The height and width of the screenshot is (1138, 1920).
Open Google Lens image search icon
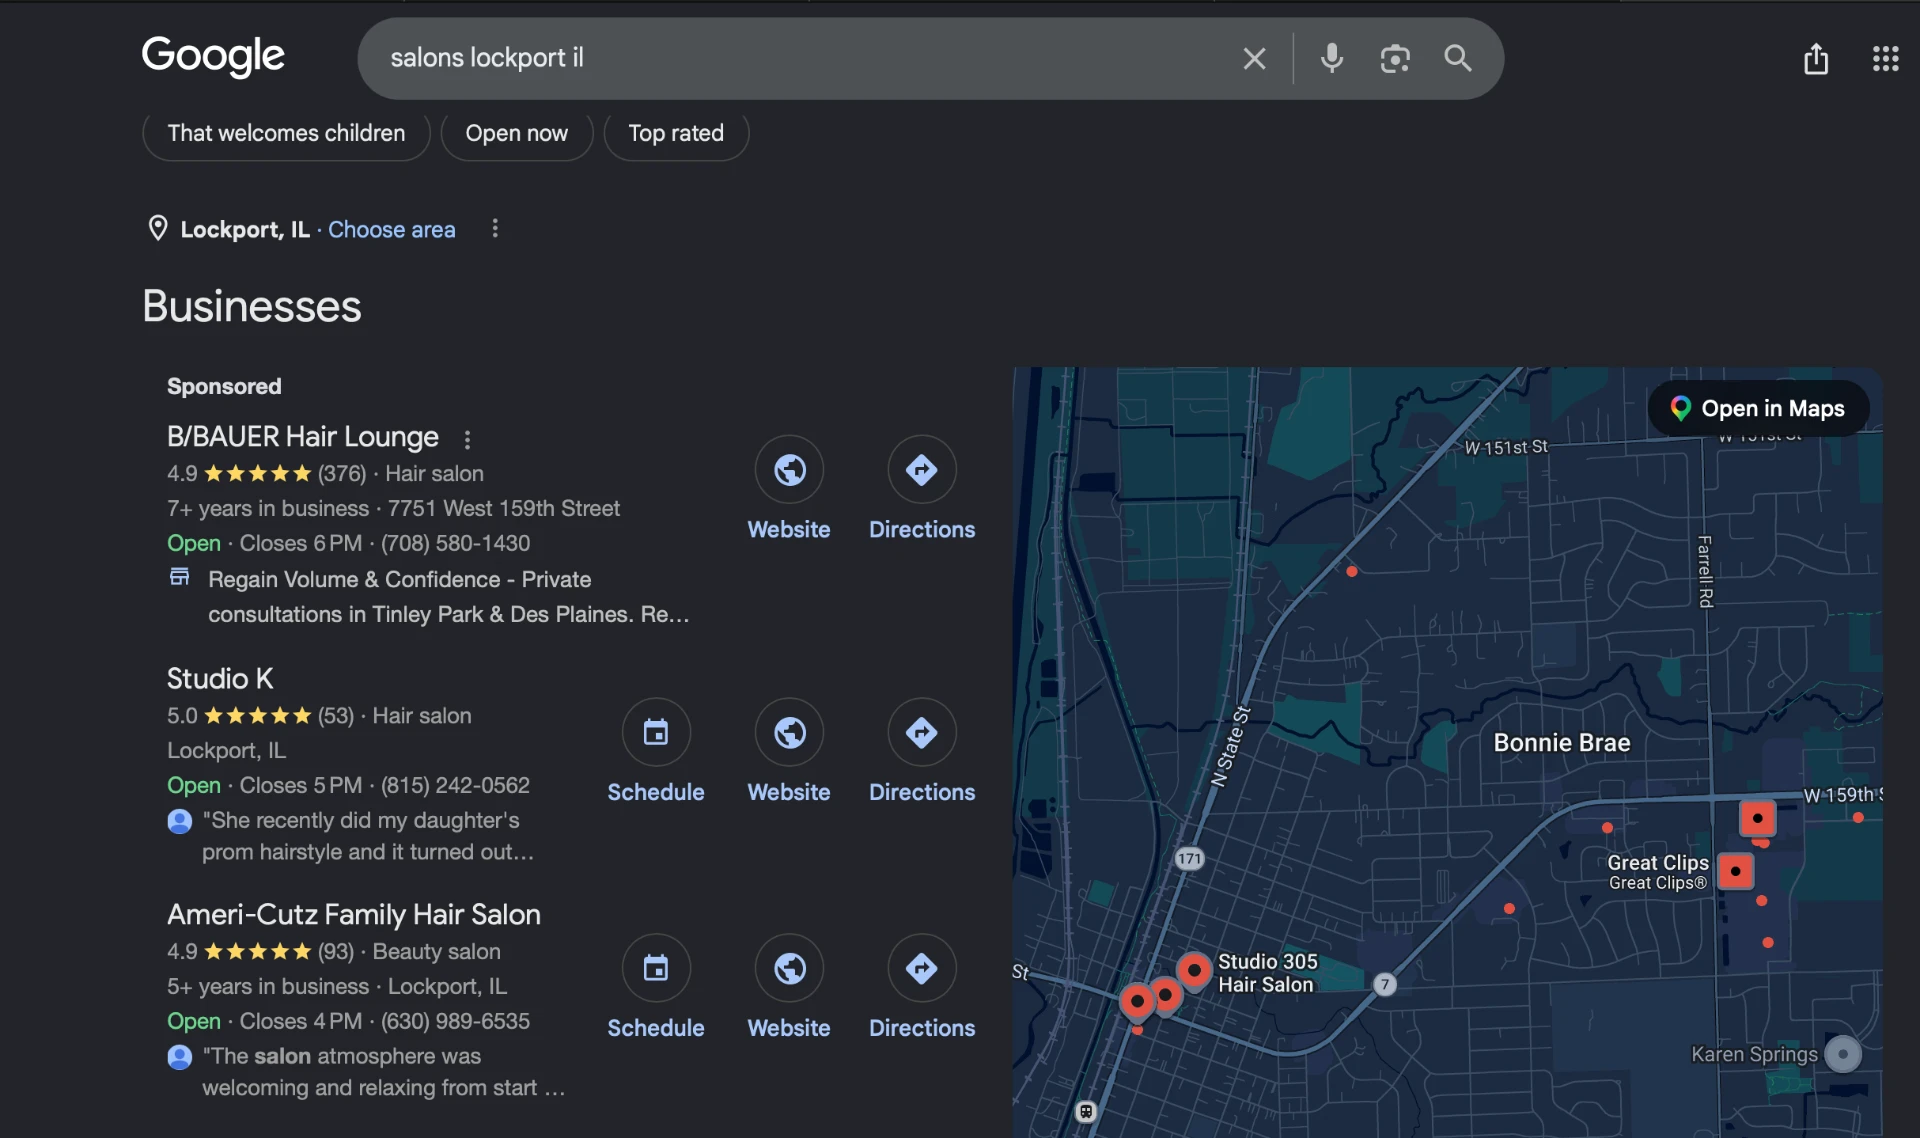click(x=1395, y=59)
